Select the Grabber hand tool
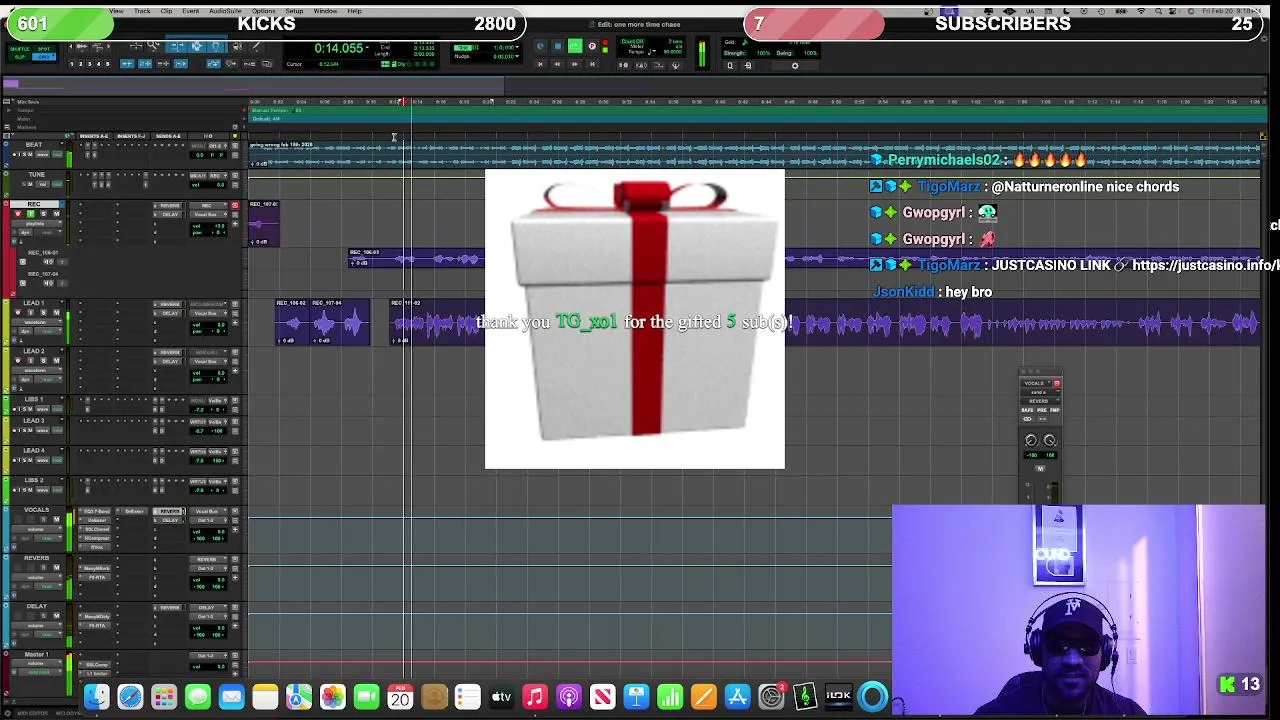 pos(216,46)
